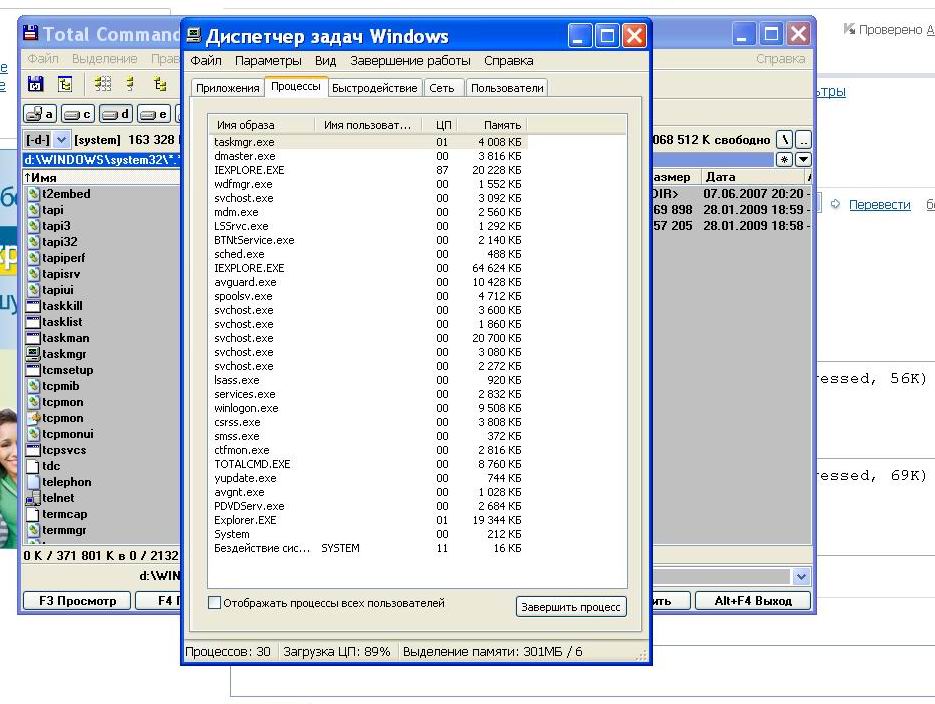
Task: Select IEXPLORE.EXE row using 87 CPU
Action: coord(369,170)
